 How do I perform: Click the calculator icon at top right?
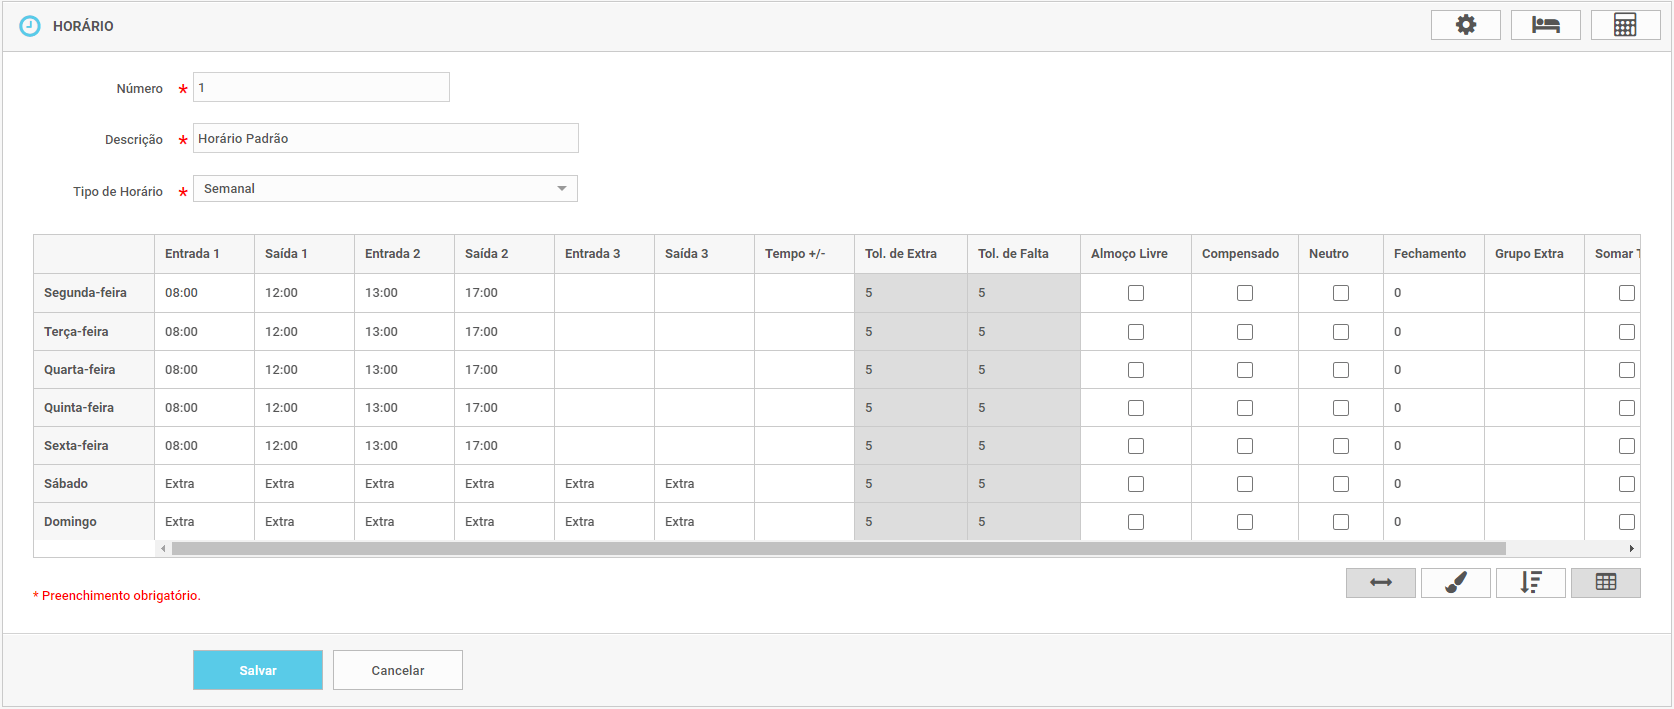point(1625,25)
